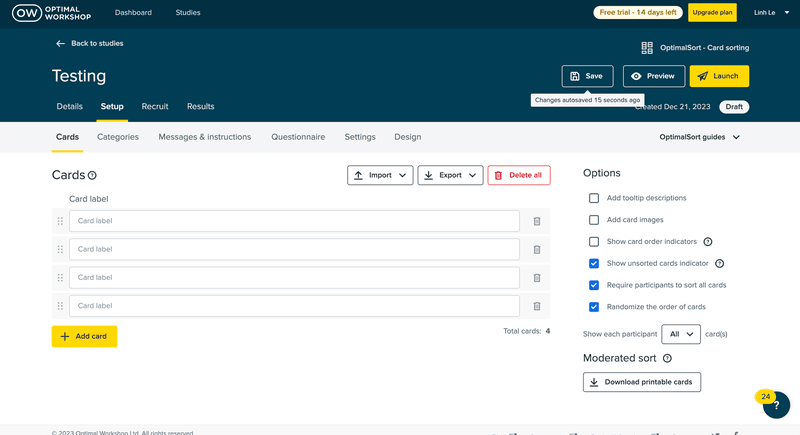
Task: Go to the Recruit tab
Action: click(155, 106)
